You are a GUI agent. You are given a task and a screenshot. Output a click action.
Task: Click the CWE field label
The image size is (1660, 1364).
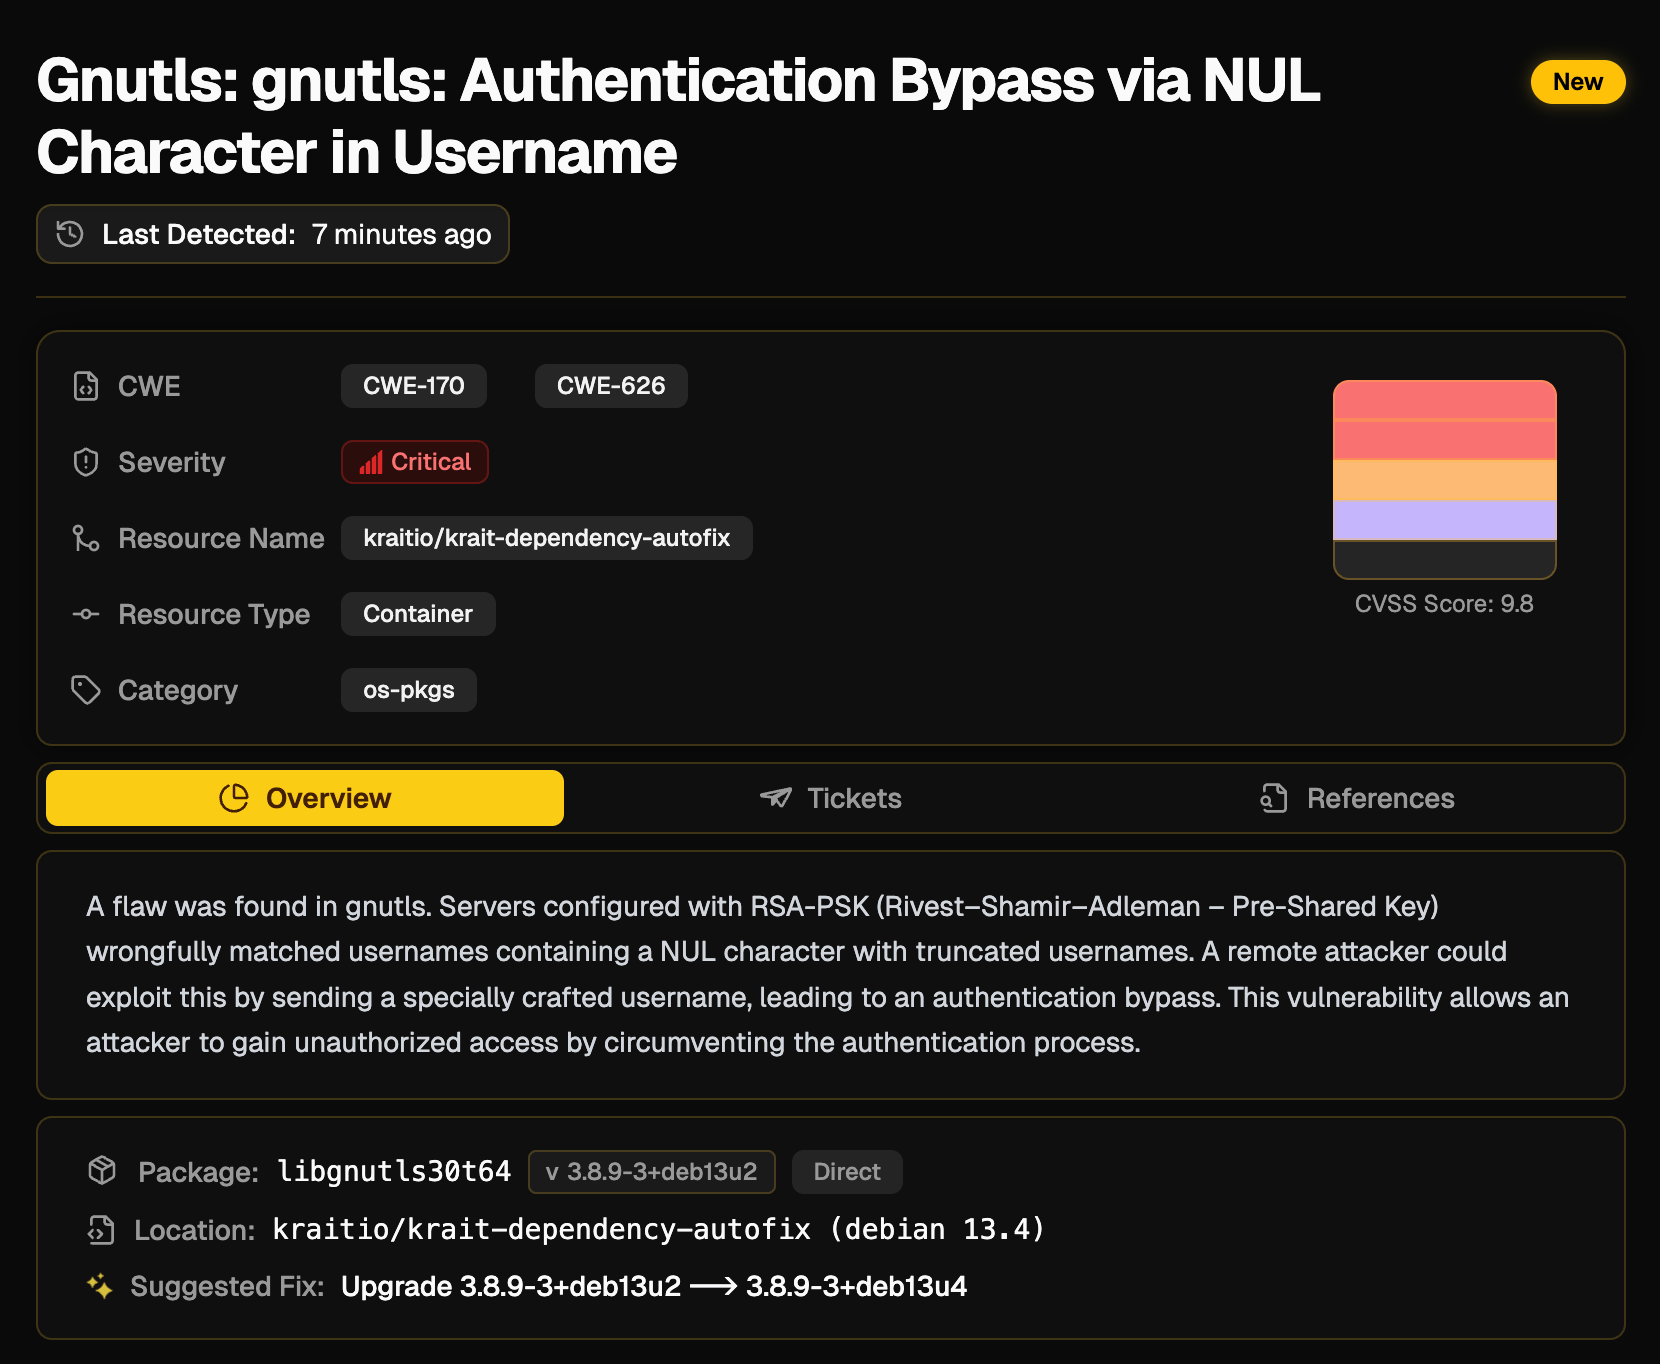149,386
